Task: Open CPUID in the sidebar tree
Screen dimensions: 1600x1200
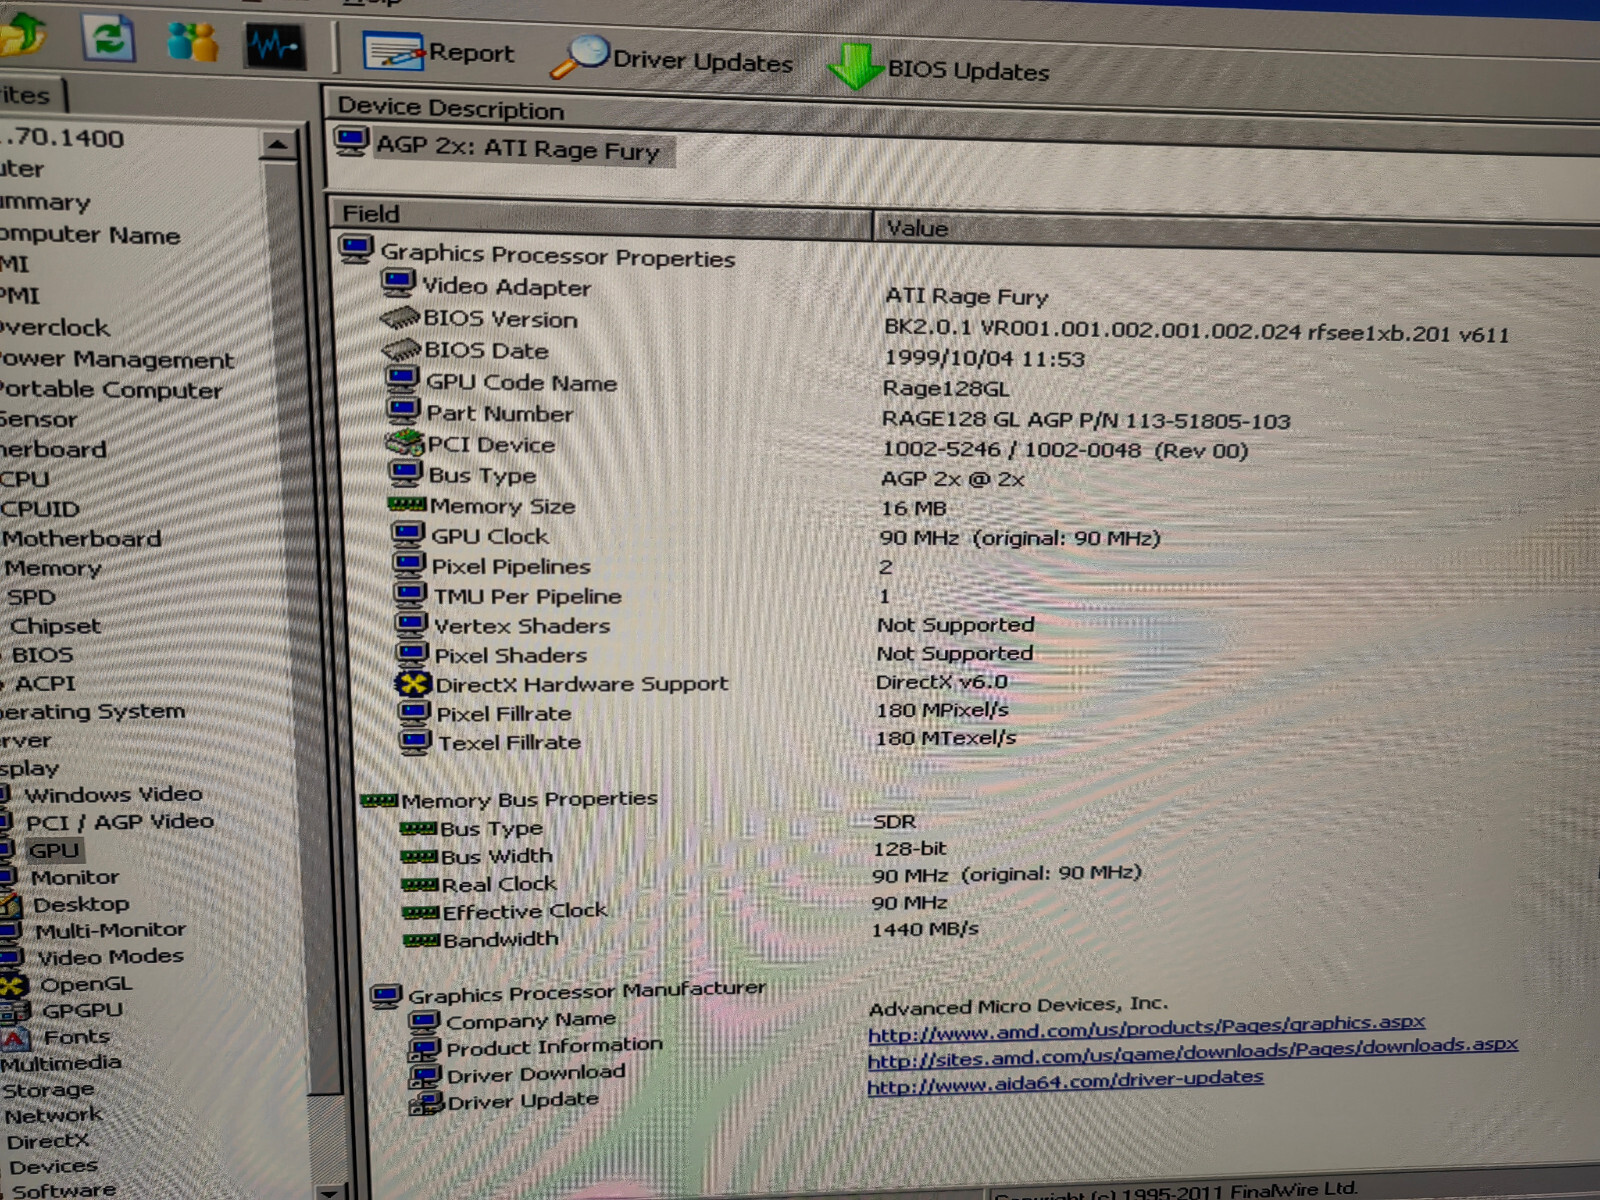Action: [x=40, y=509]
